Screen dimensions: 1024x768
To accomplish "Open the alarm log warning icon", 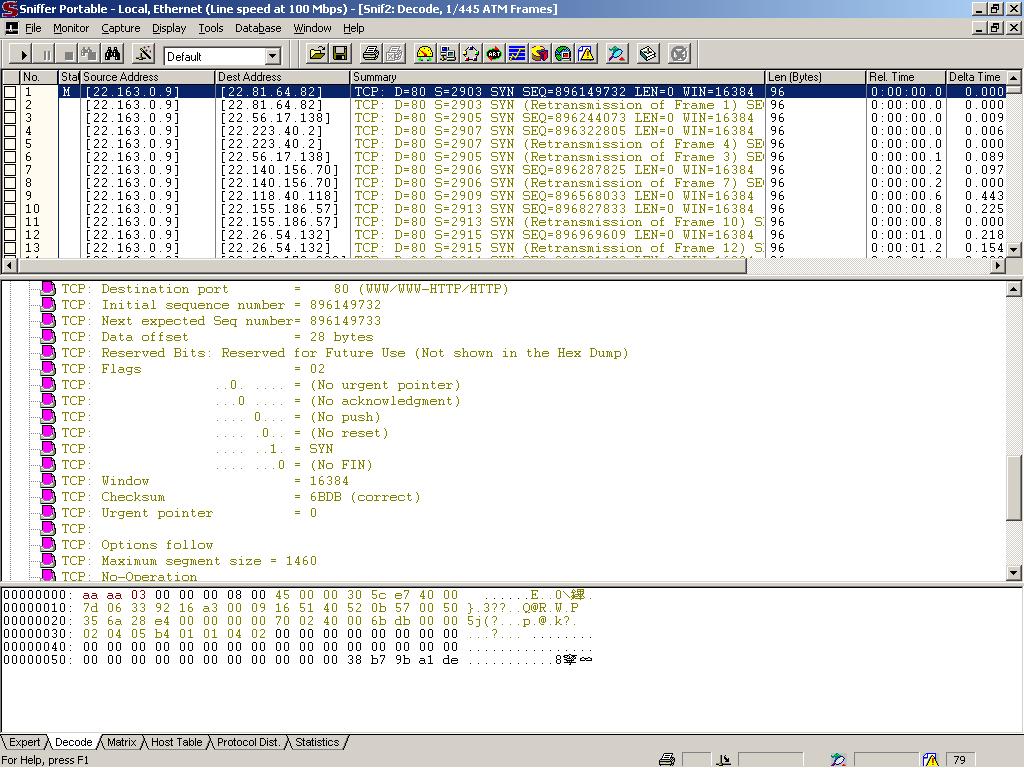I will pyautogui.click(x=587, y=54).
